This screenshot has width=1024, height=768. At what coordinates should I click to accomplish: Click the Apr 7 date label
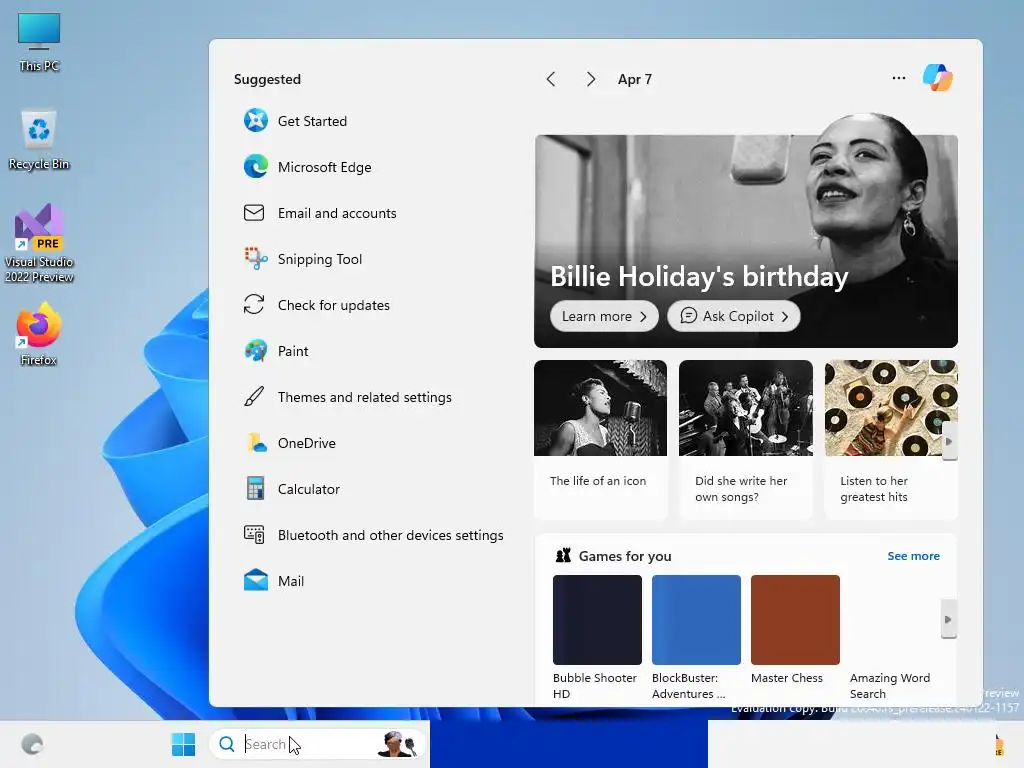635,79
